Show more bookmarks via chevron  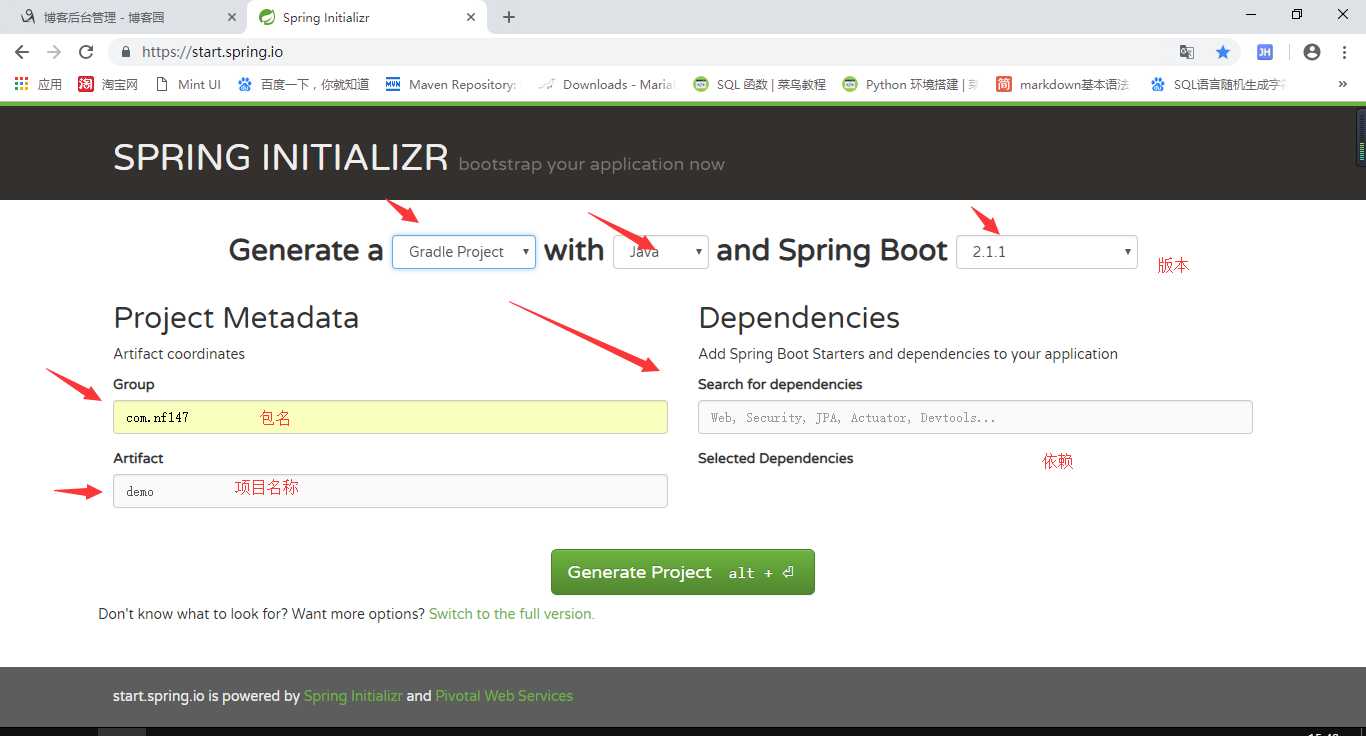(x=1342, y=84)
